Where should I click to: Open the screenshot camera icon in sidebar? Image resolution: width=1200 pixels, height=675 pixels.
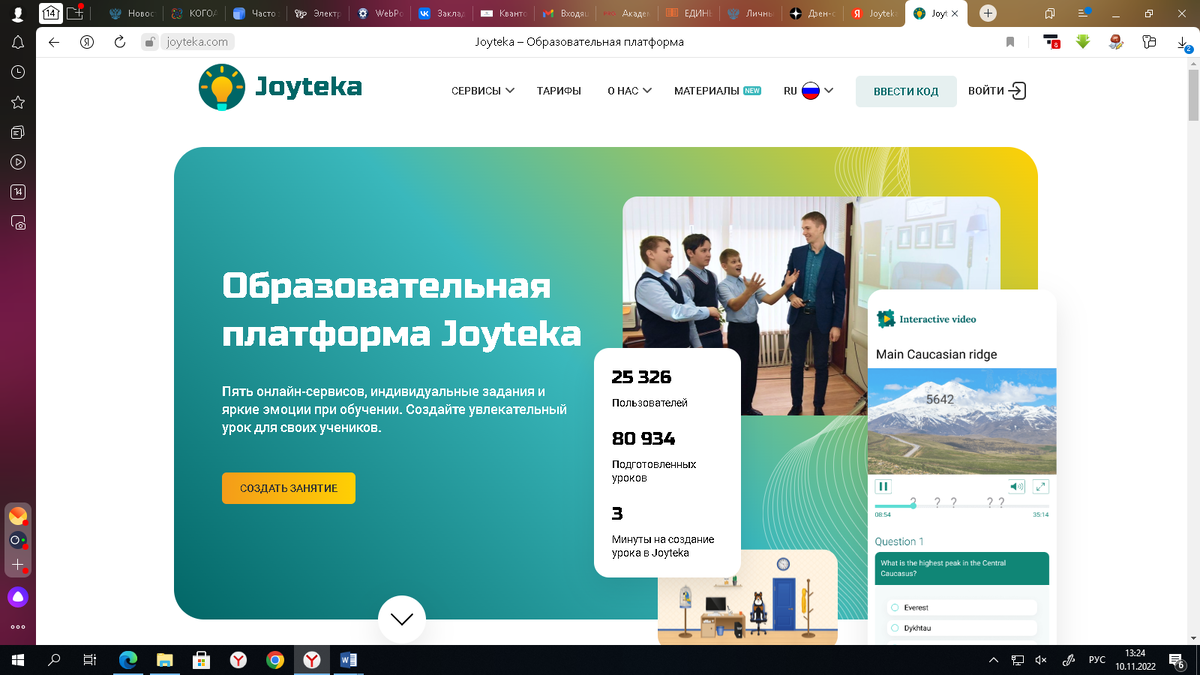tap(18, 222)
